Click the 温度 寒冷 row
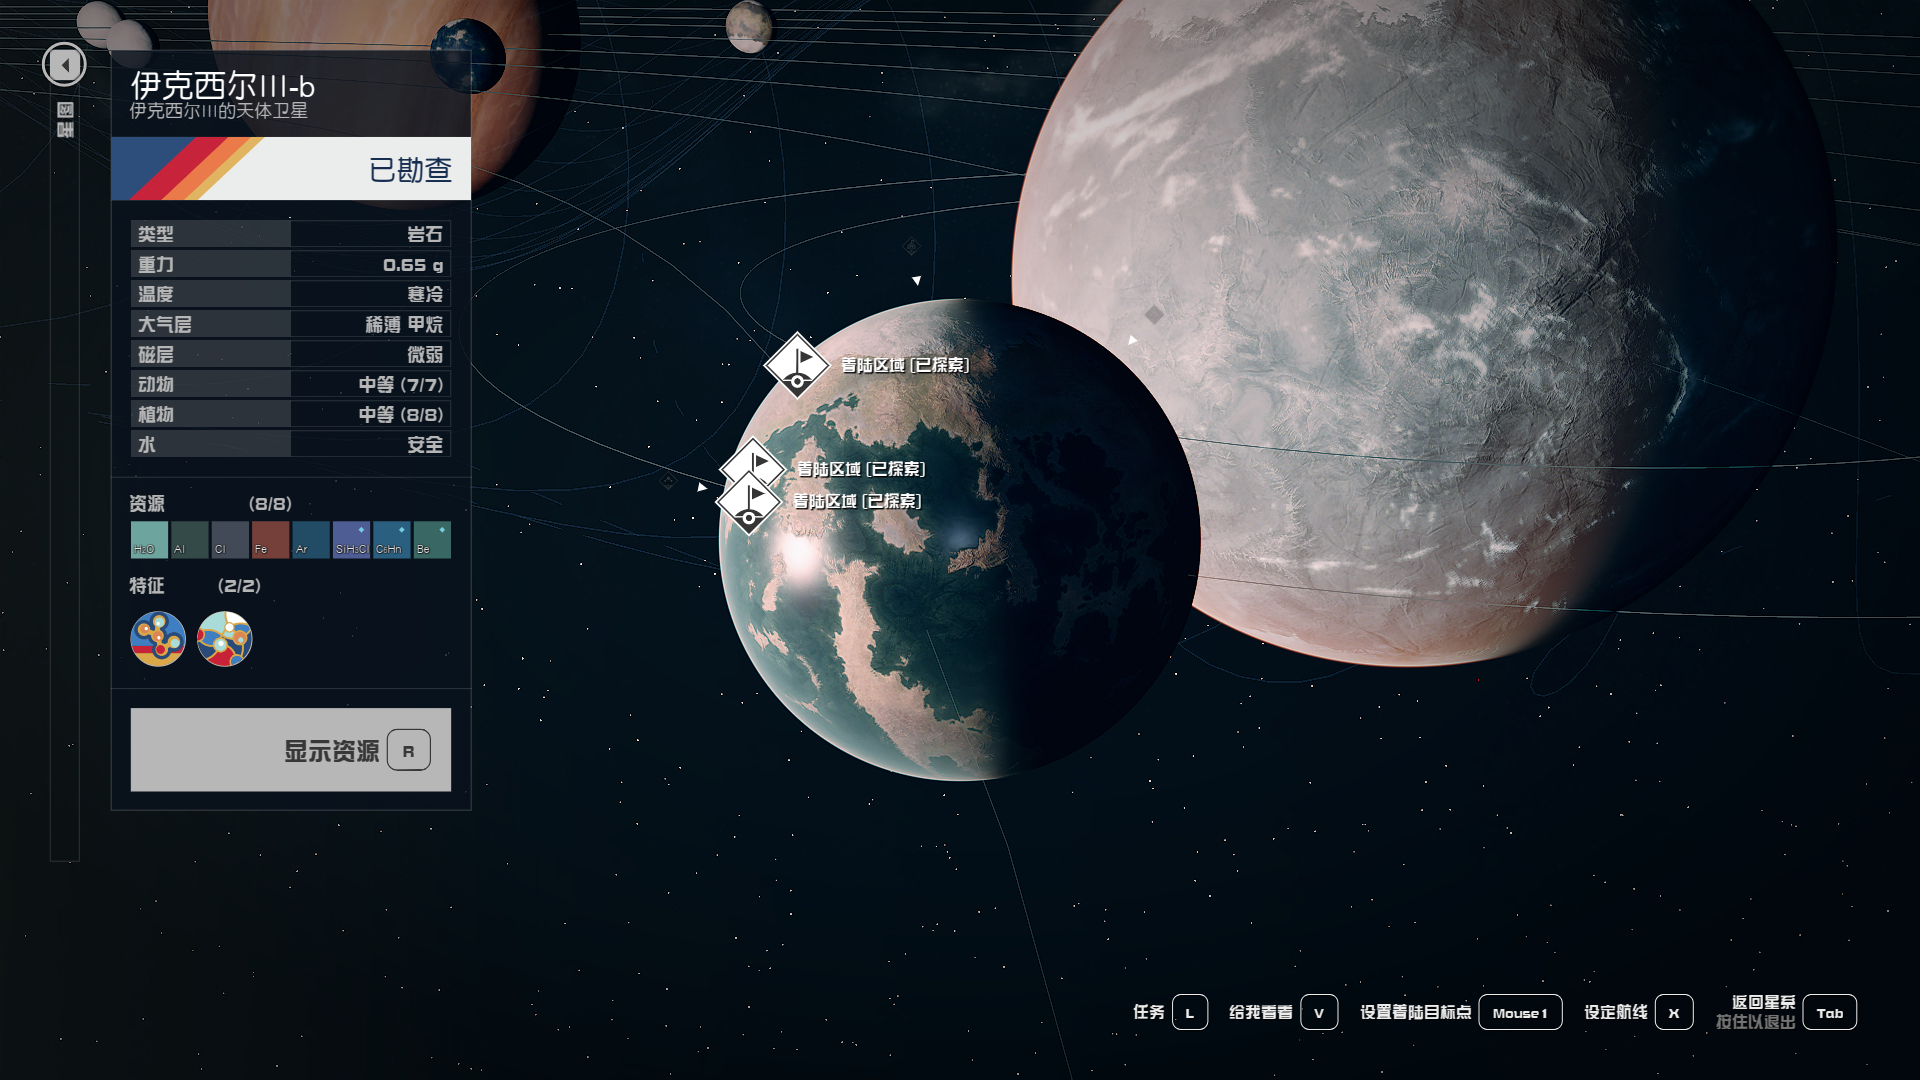The image size is (1920, 1080). [x=291, y=294]
